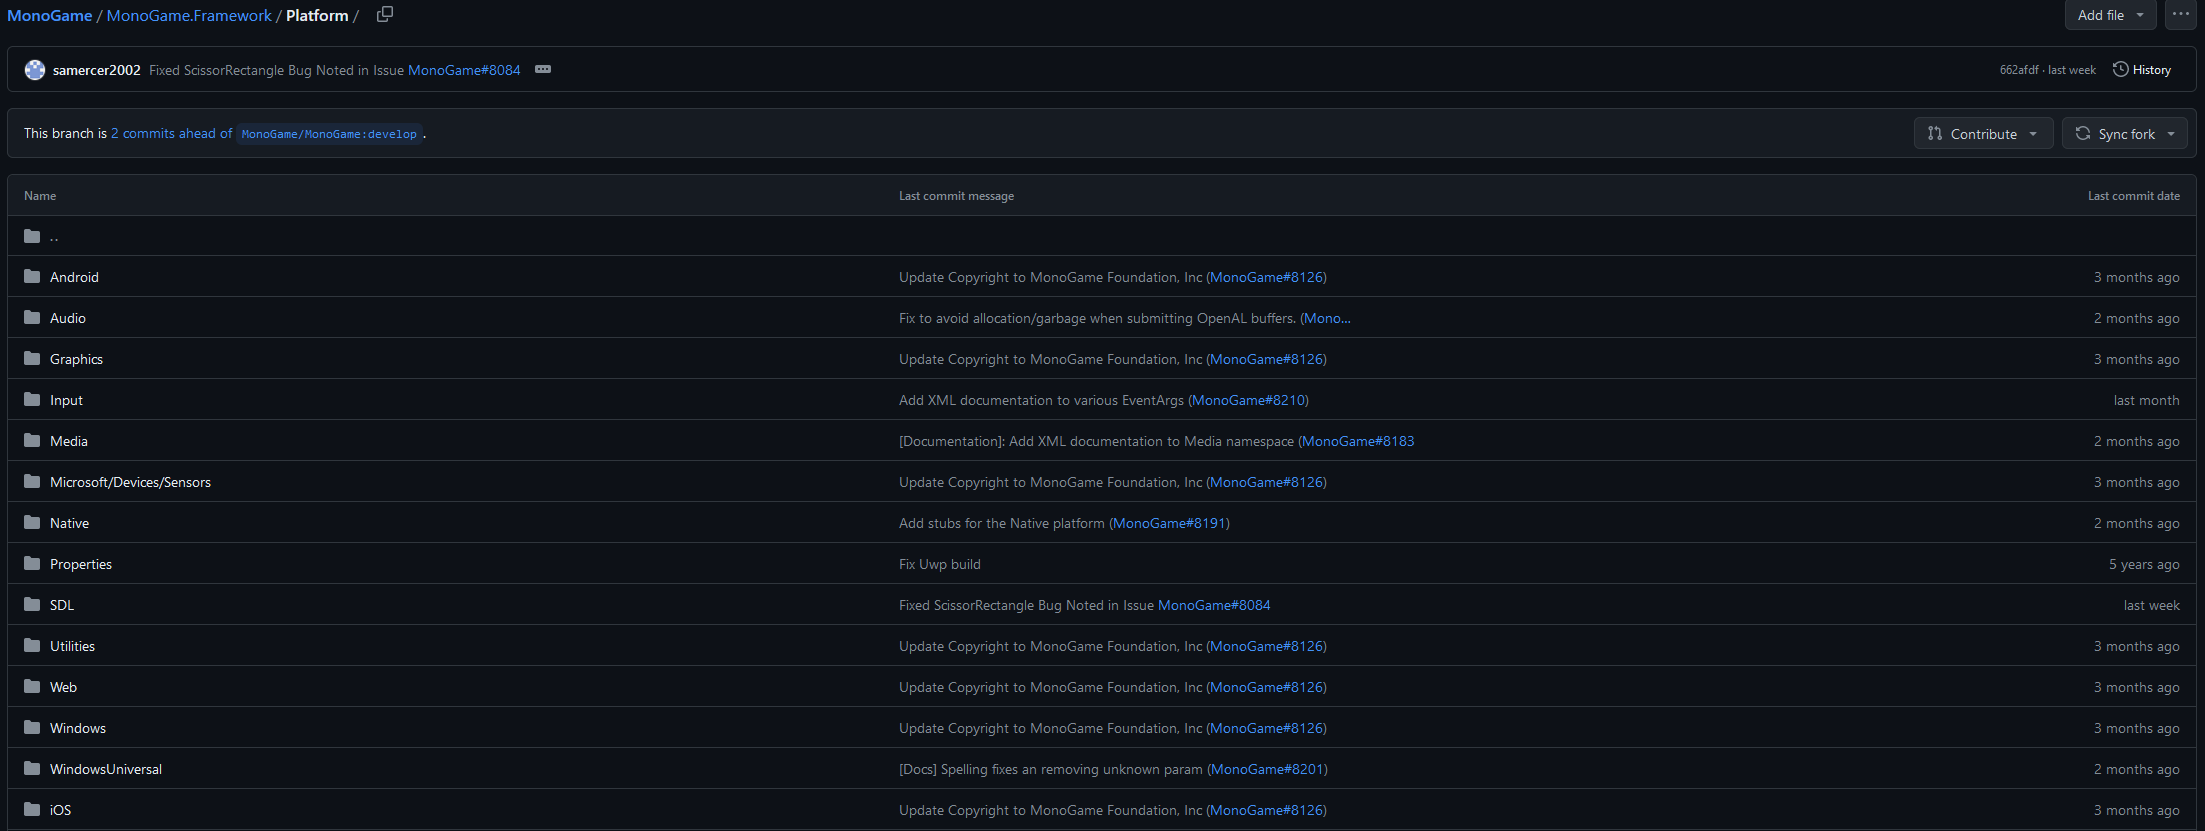Open the Graphics folder
Screen dimensions: 2205x831
[76, 359]
